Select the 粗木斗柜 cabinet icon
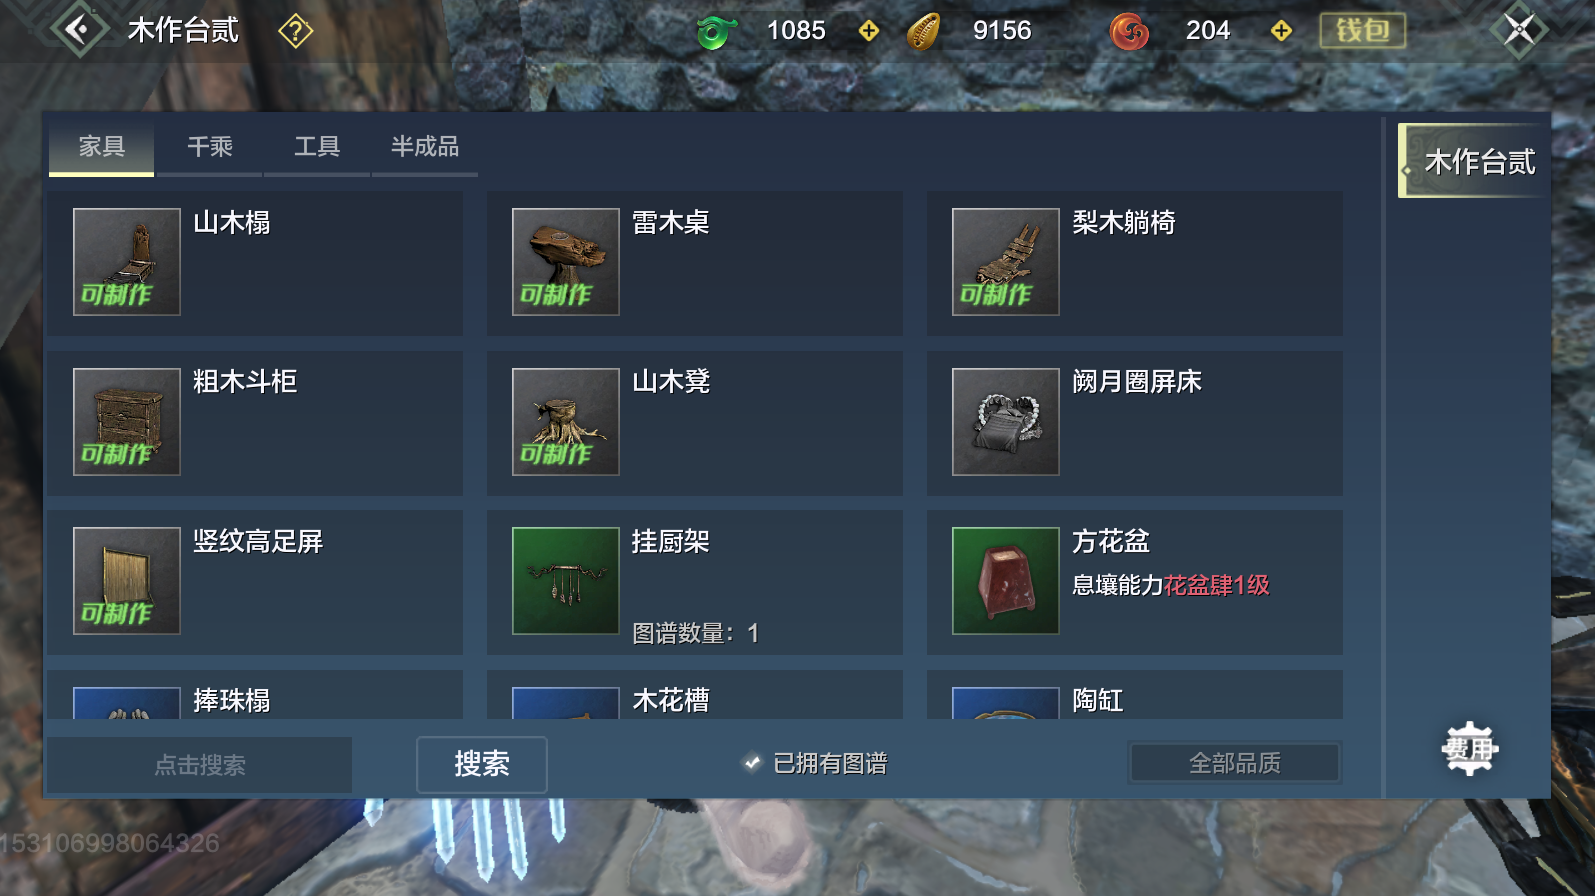 pyautogui.click(x=127, y=422)
